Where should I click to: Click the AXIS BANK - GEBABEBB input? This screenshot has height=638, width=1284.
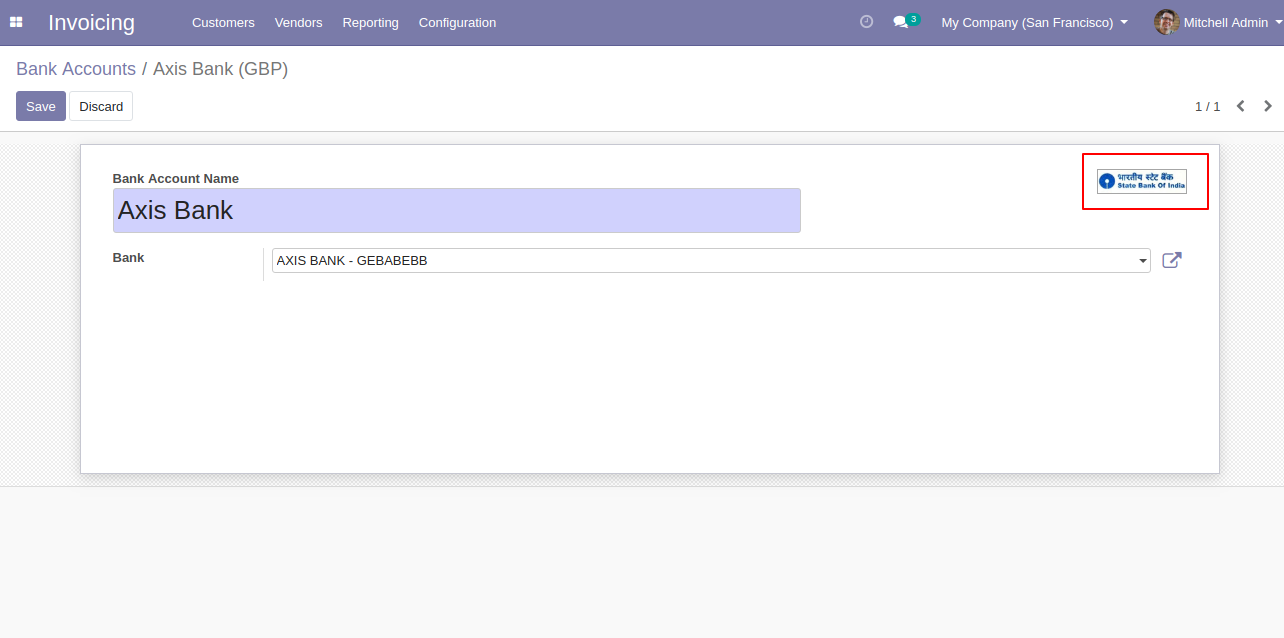pyautogui.click(x=711, y=261)
